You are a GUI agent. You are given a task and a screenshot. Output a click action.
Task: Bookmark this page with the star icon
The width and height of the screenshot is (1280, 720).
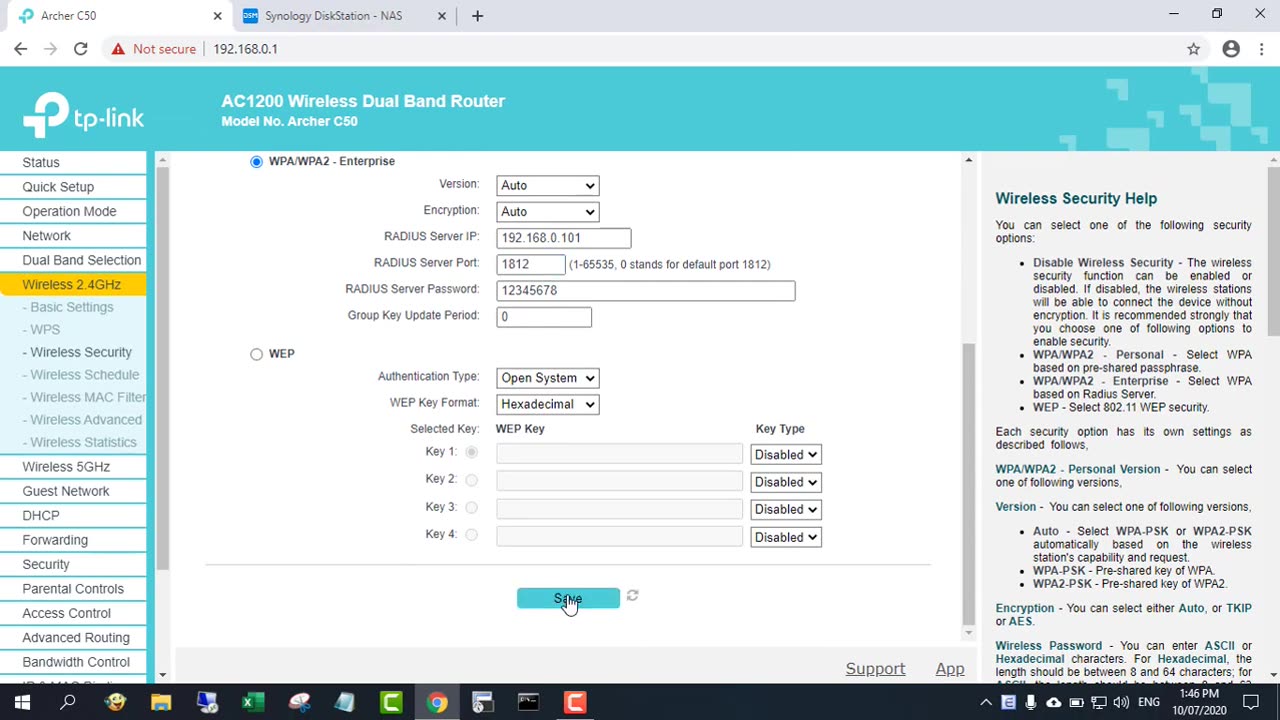pos(1193,49)
